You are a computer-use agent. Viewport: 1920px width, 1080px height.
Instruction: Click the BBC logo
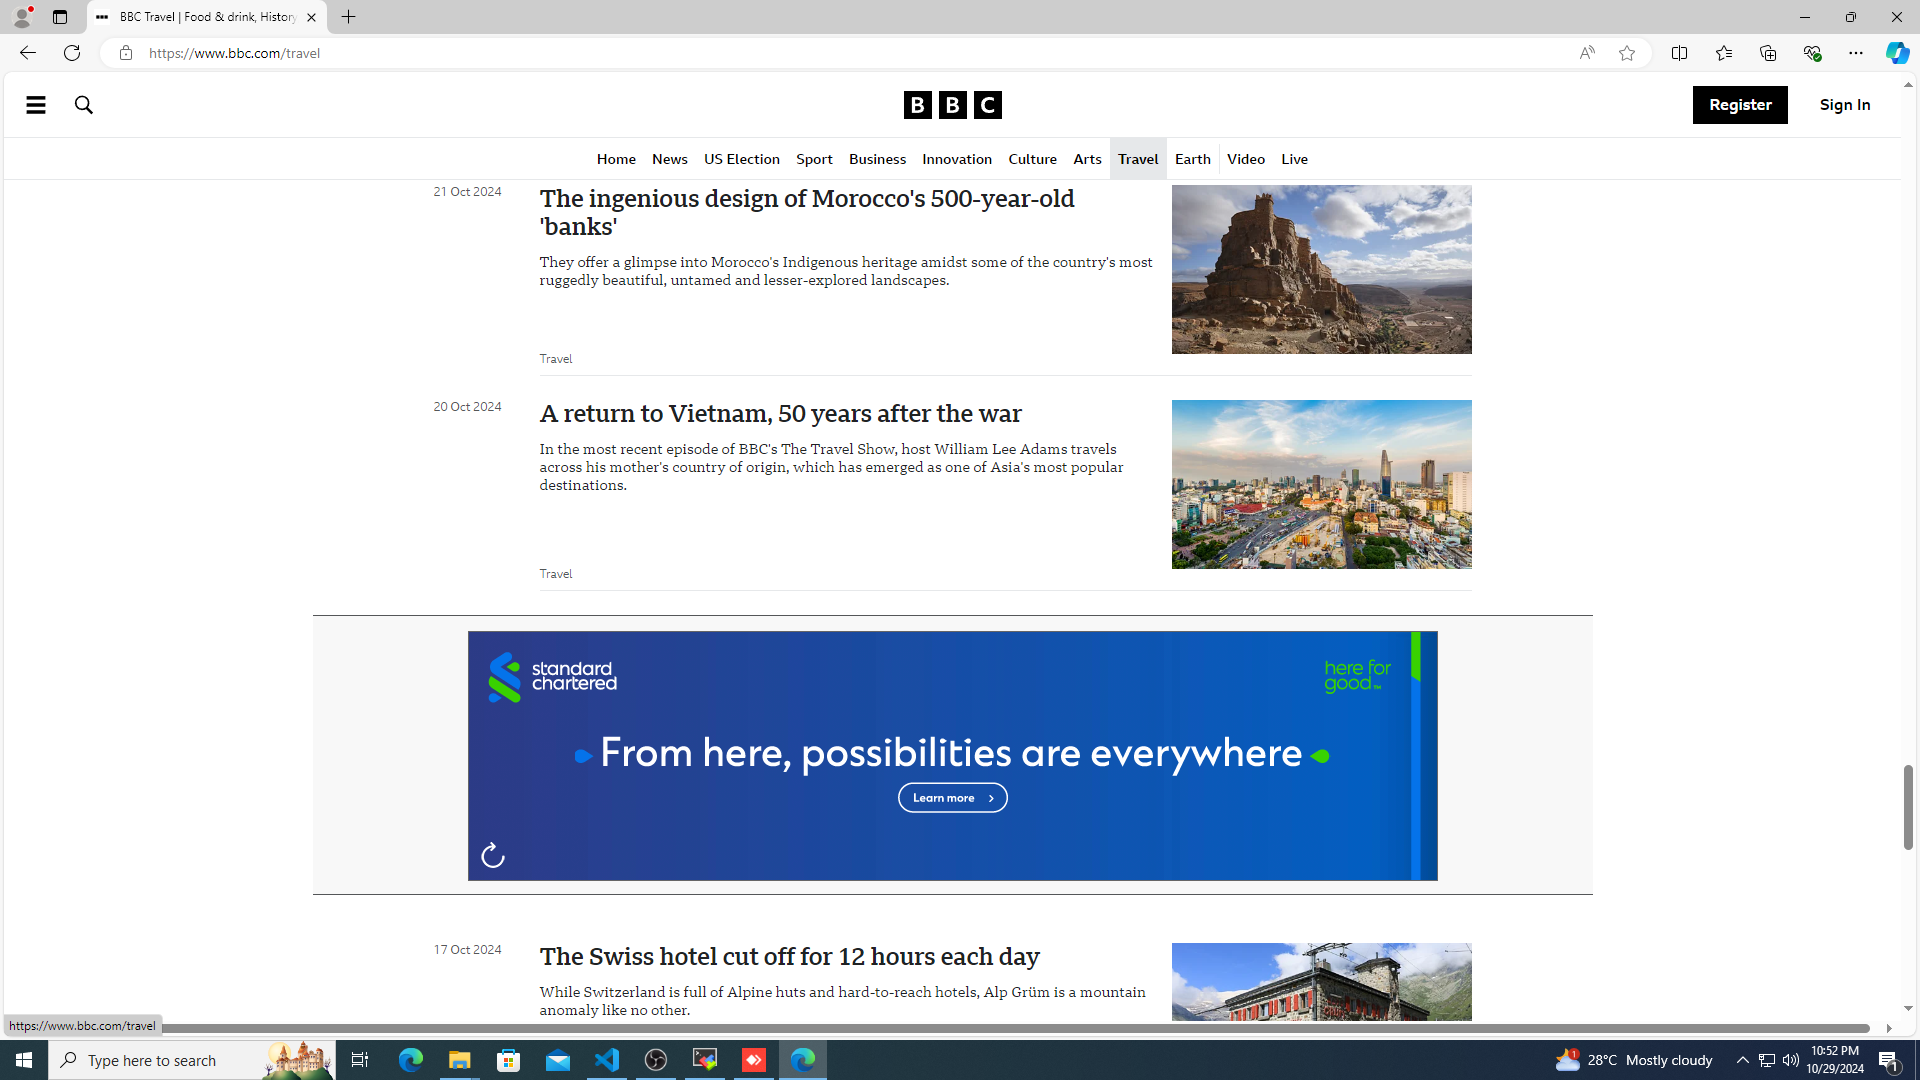coord(951,105)
